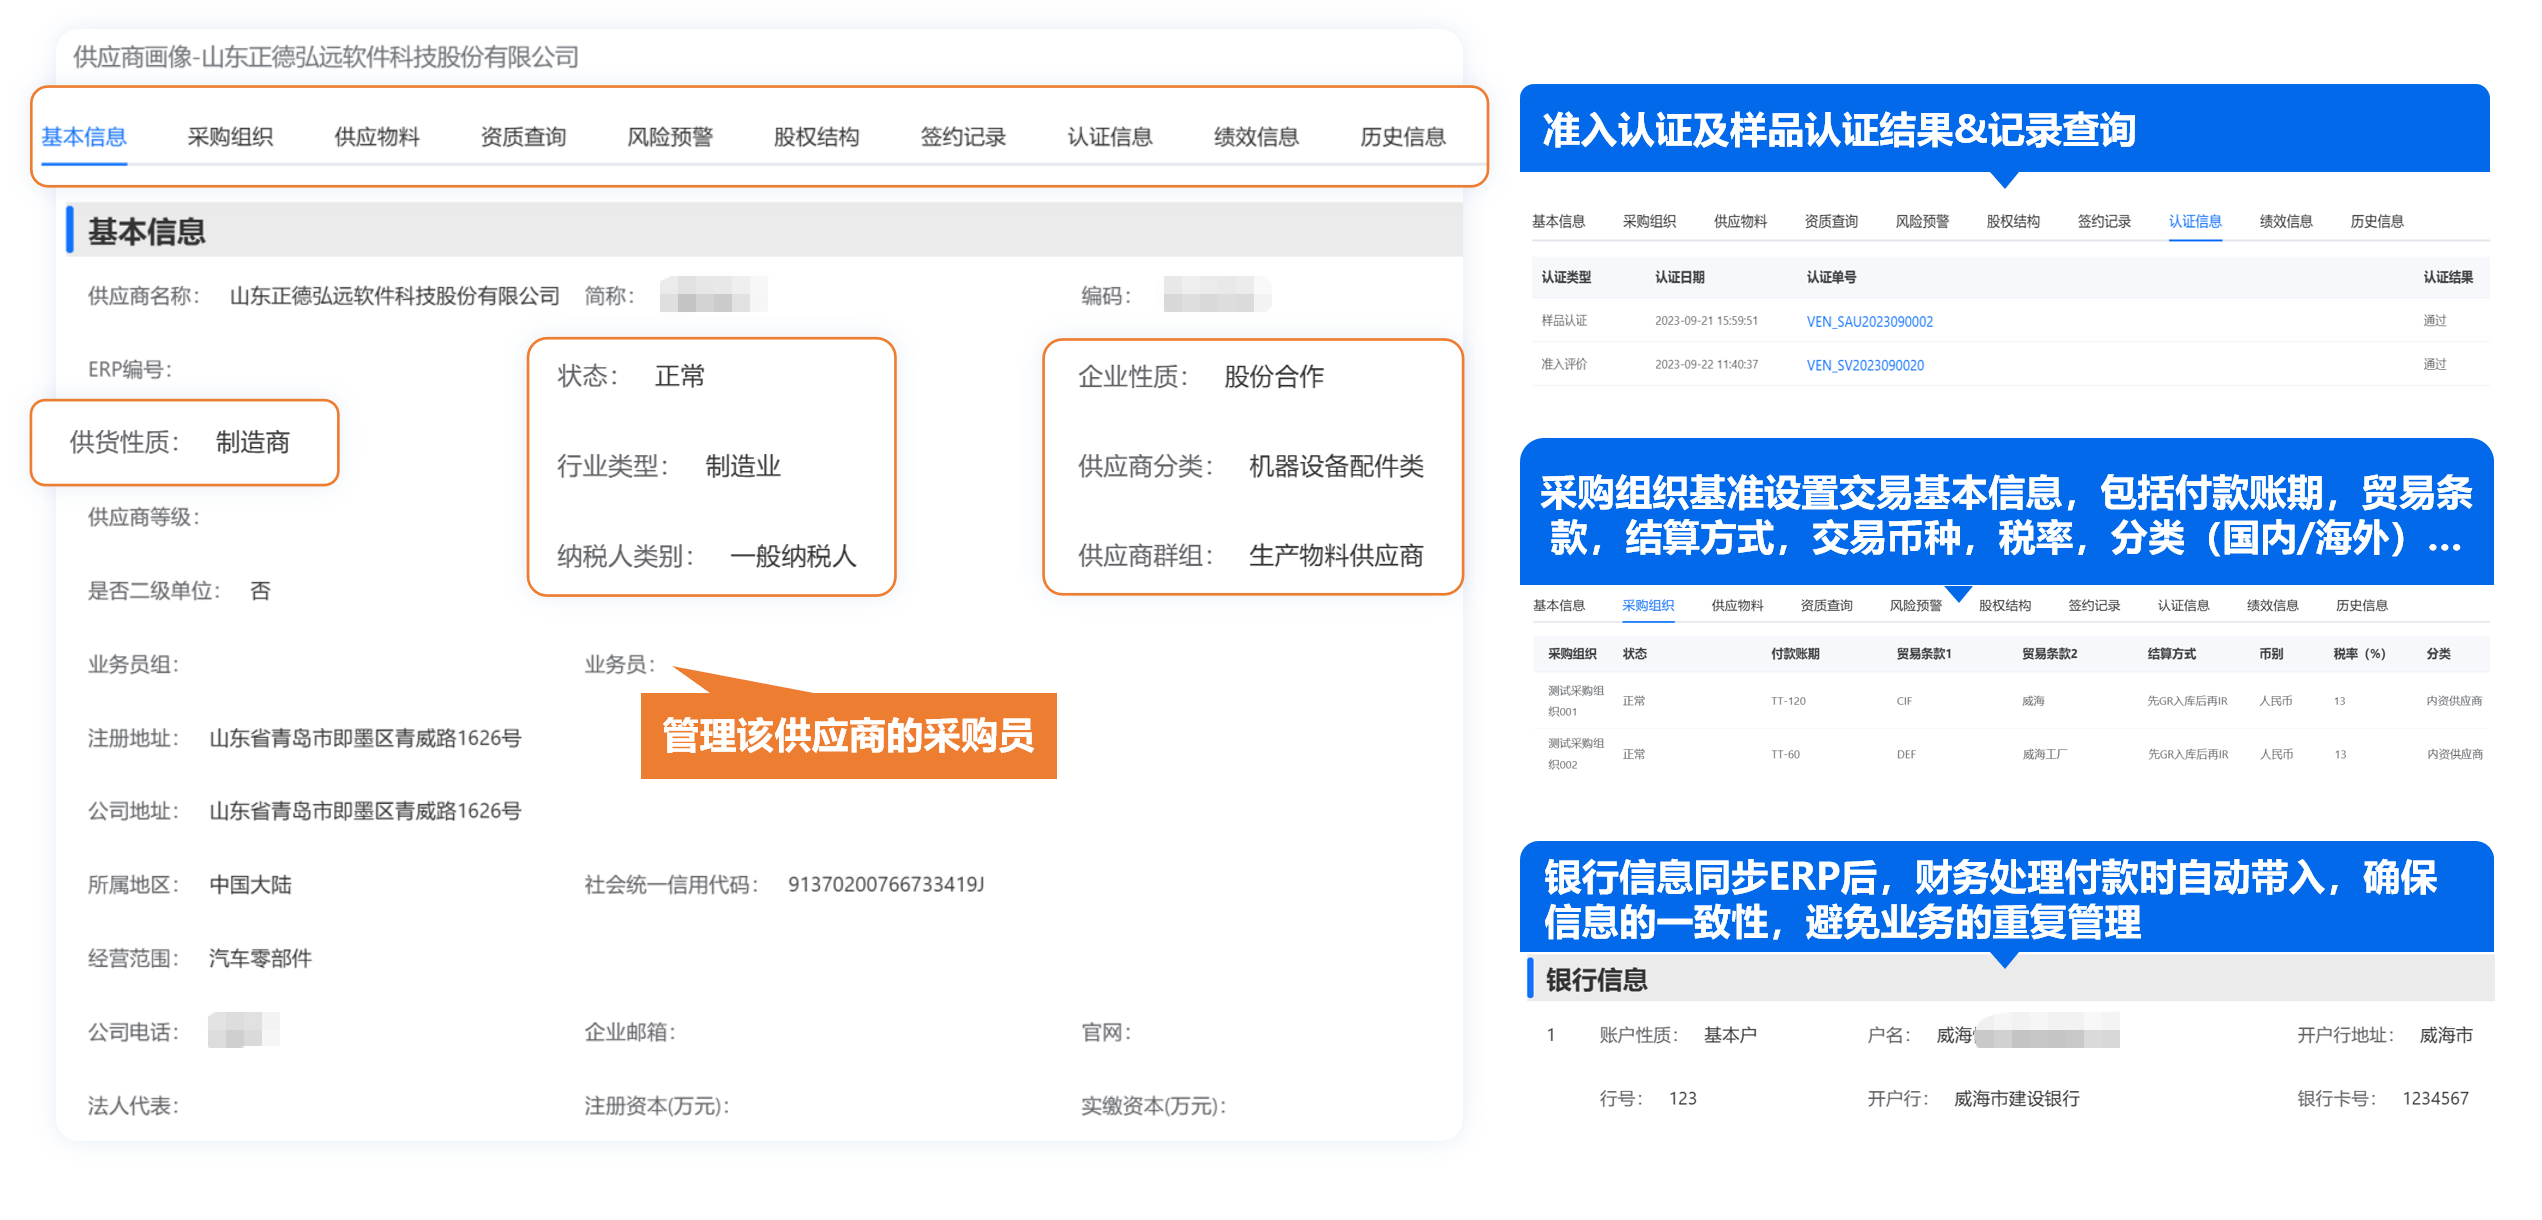Select 资质查询 tab in main panel
Image resolution: width=2542 pixels, height=1220 pixels.
click(x=523, y=137)
